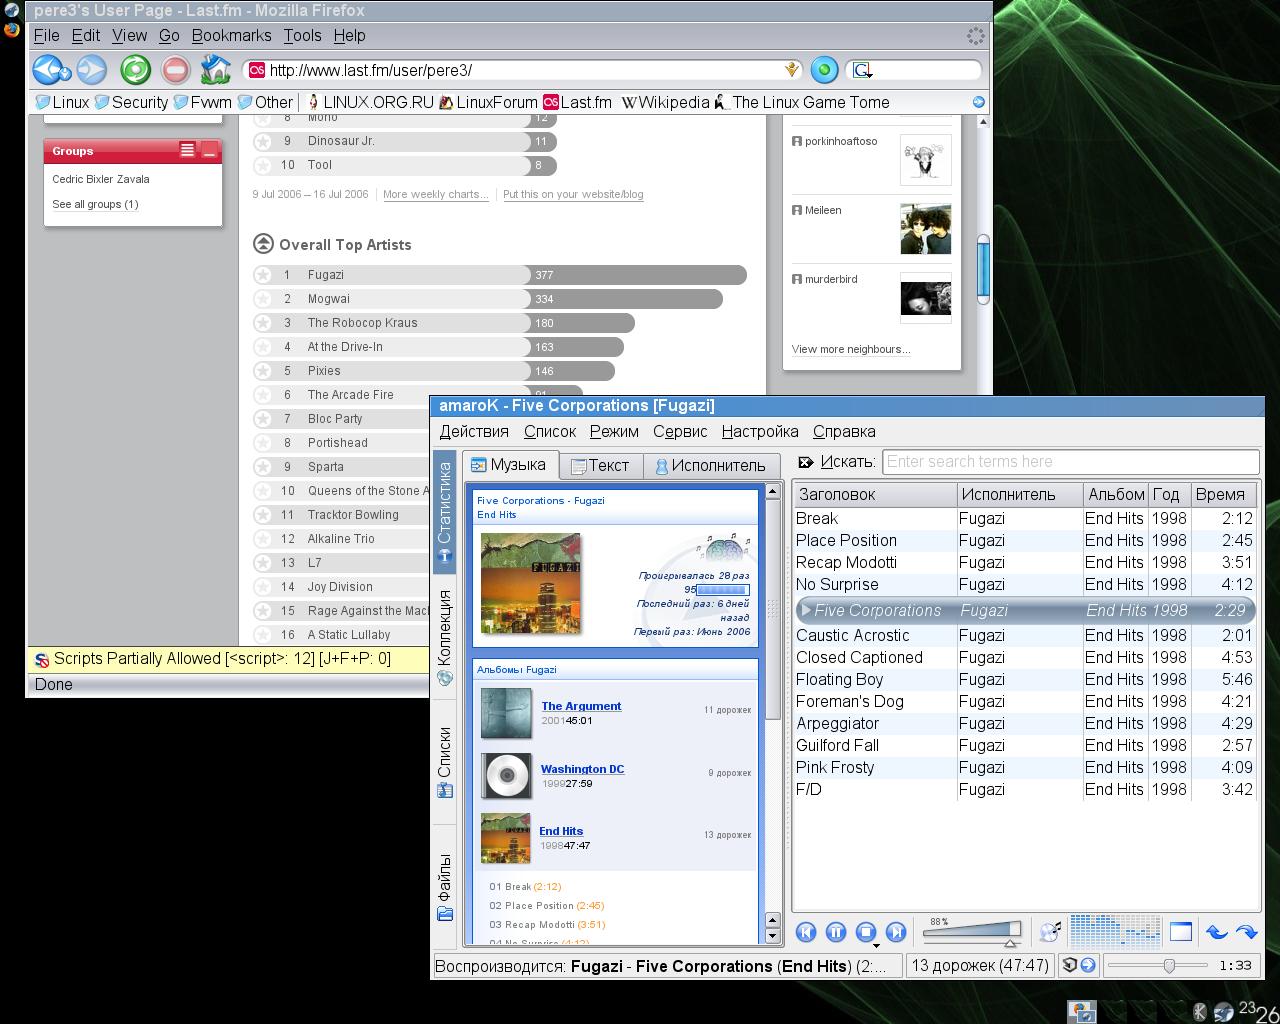Open Wikipedia bookmark

pos(665,102)
